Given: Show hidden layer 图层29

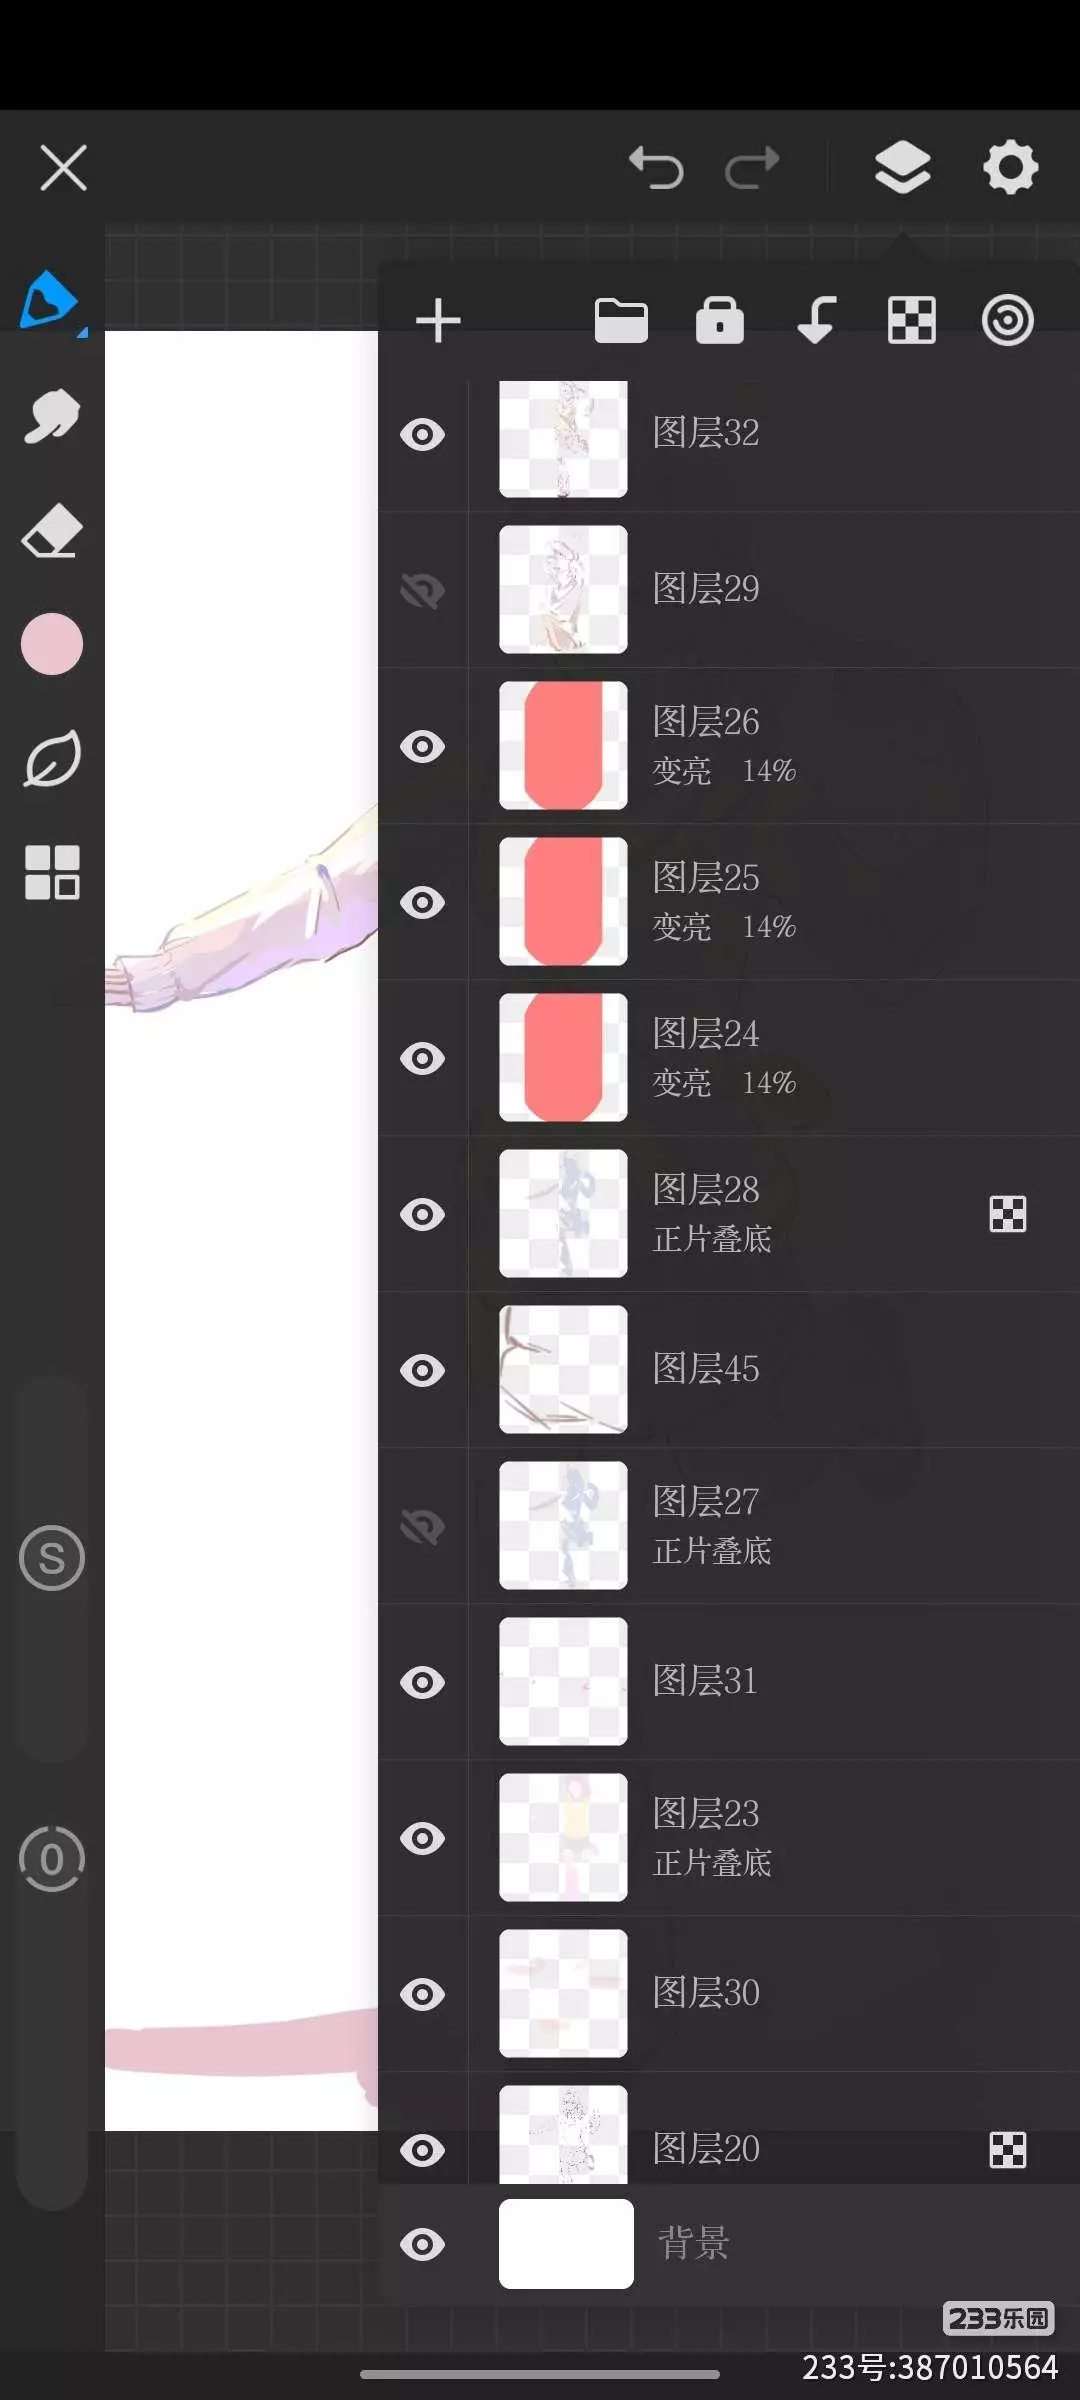Looking at the screenshot, I should point(422,591).
